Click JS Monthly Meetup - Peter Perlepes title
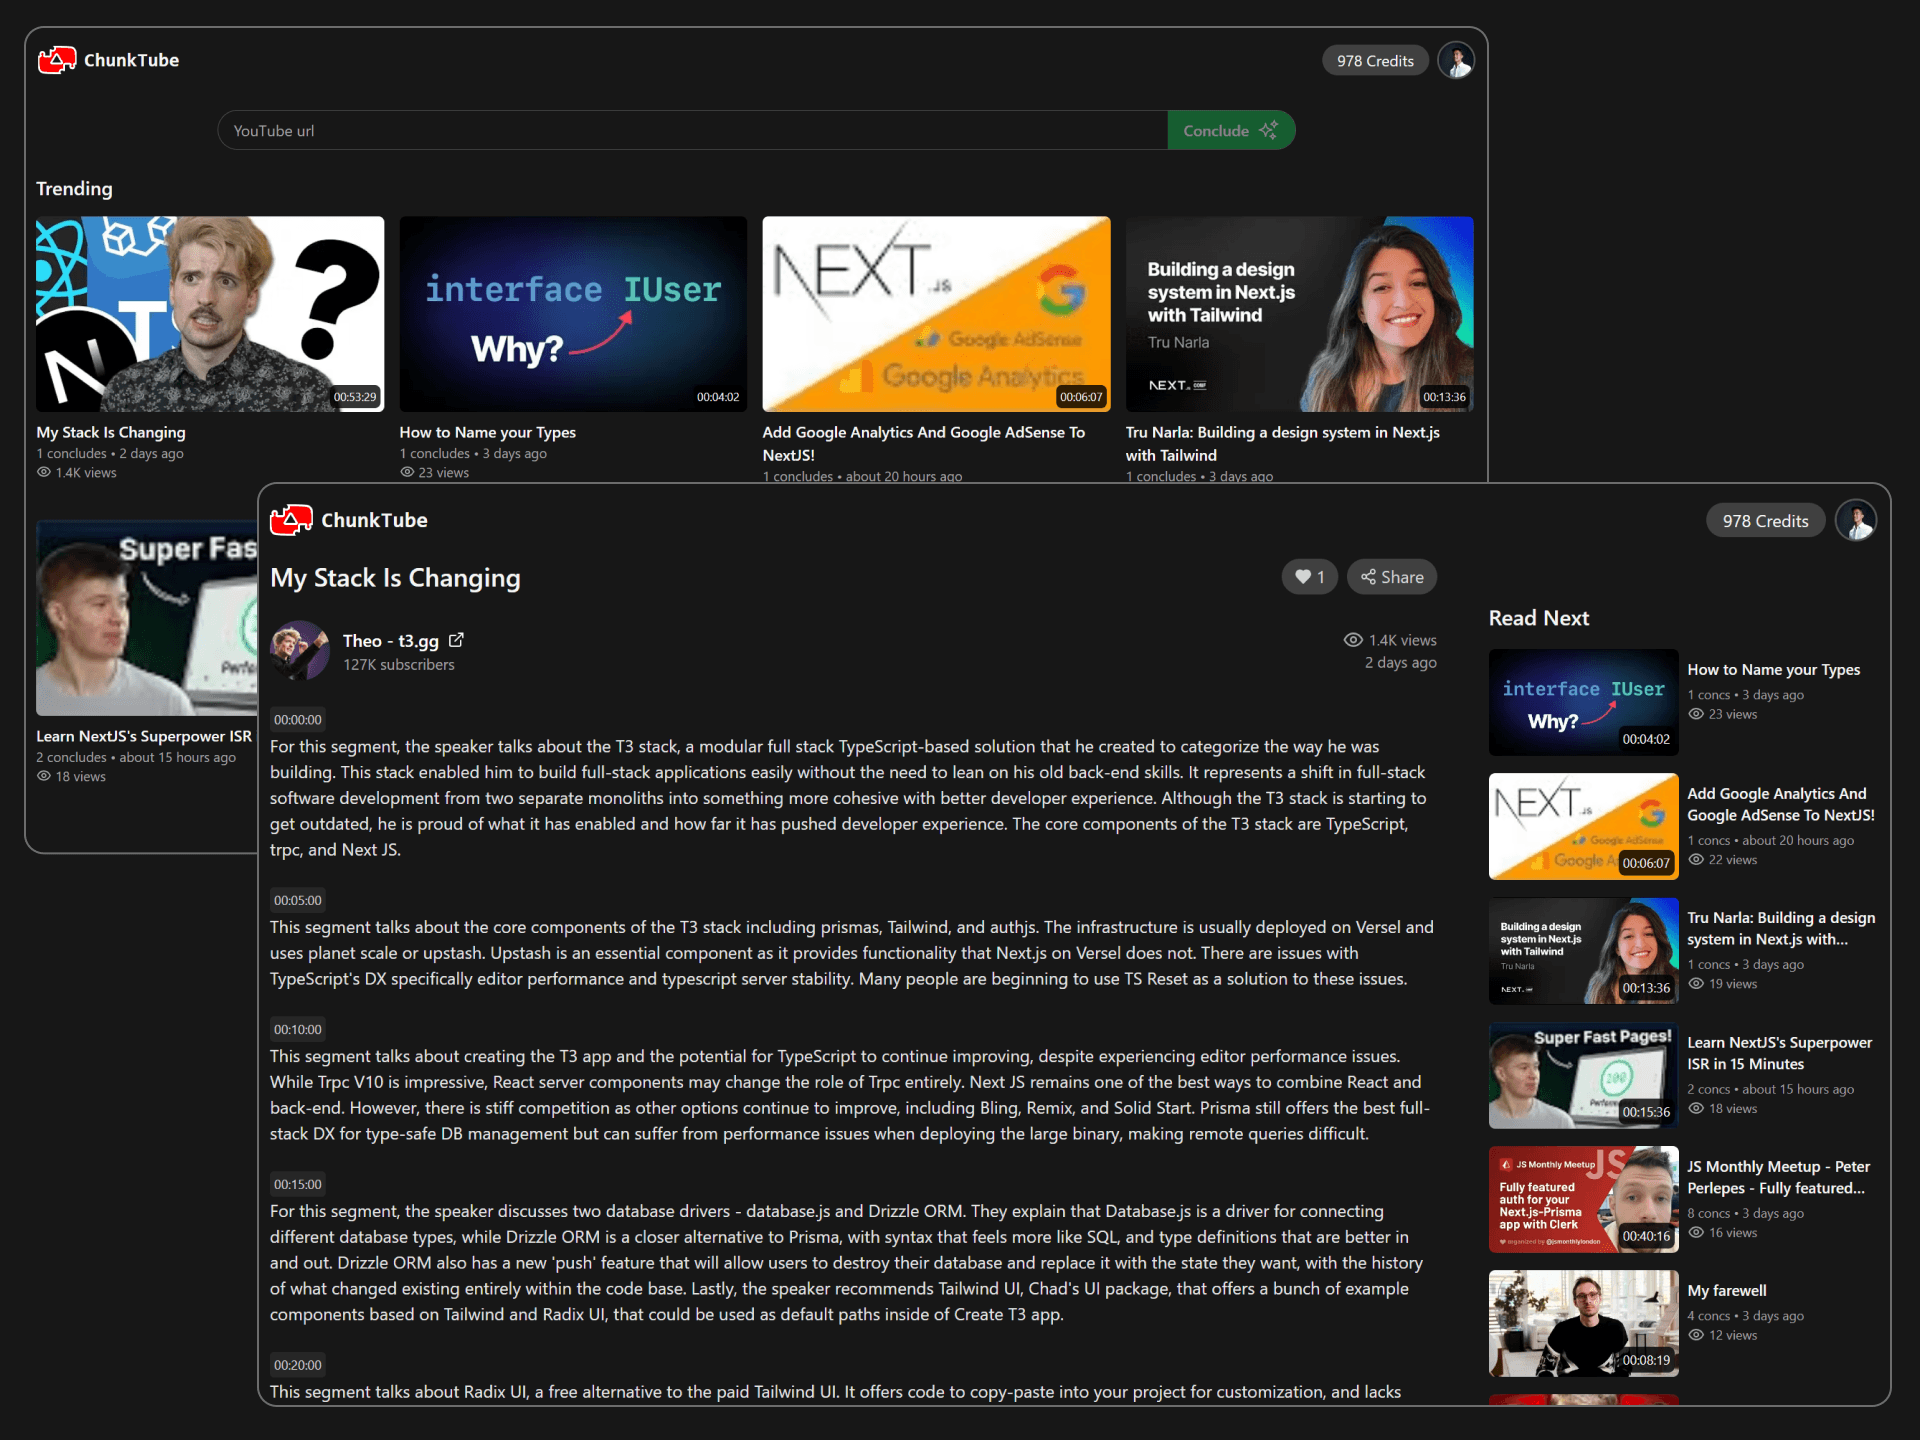 (x=1779, y=1178)
